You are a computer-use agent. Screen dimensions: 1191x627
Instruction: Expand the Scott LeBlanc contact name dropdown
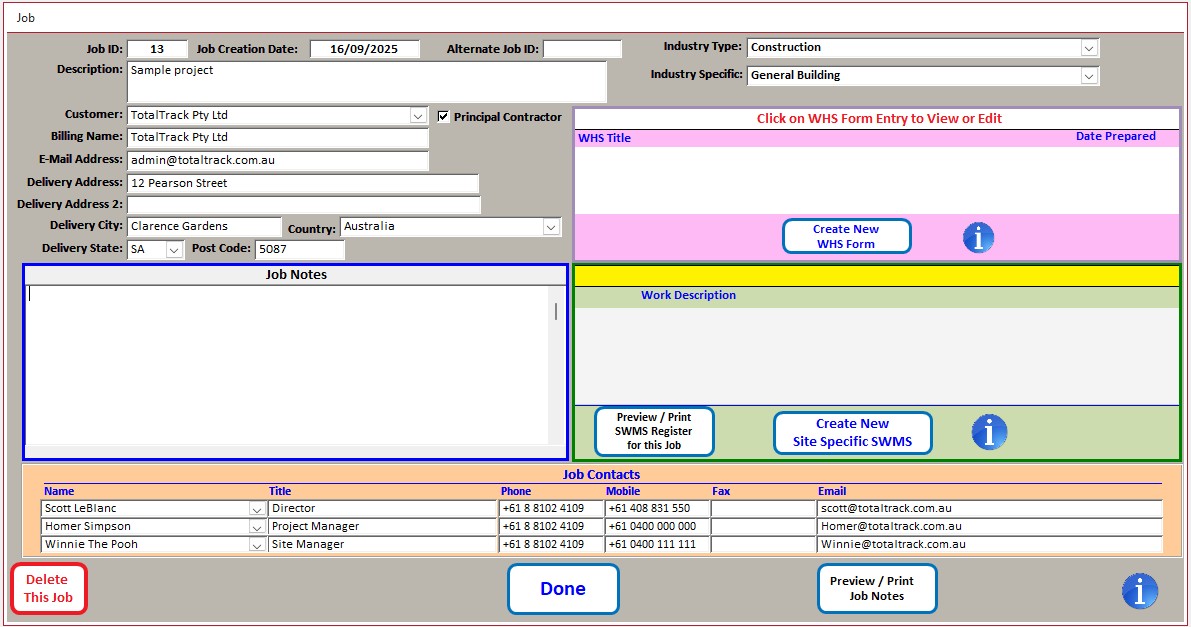258,508
